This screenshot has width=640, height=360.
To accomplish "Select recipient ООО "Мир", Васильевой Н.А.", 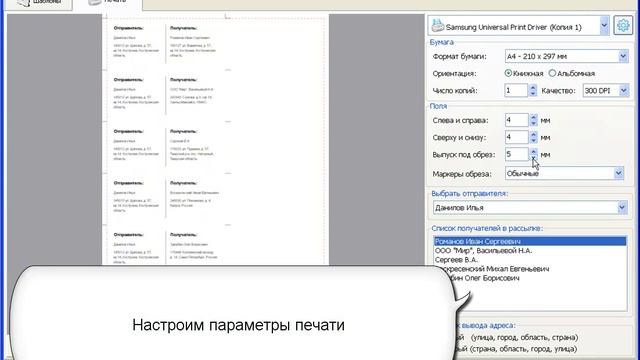I will 530,251.
